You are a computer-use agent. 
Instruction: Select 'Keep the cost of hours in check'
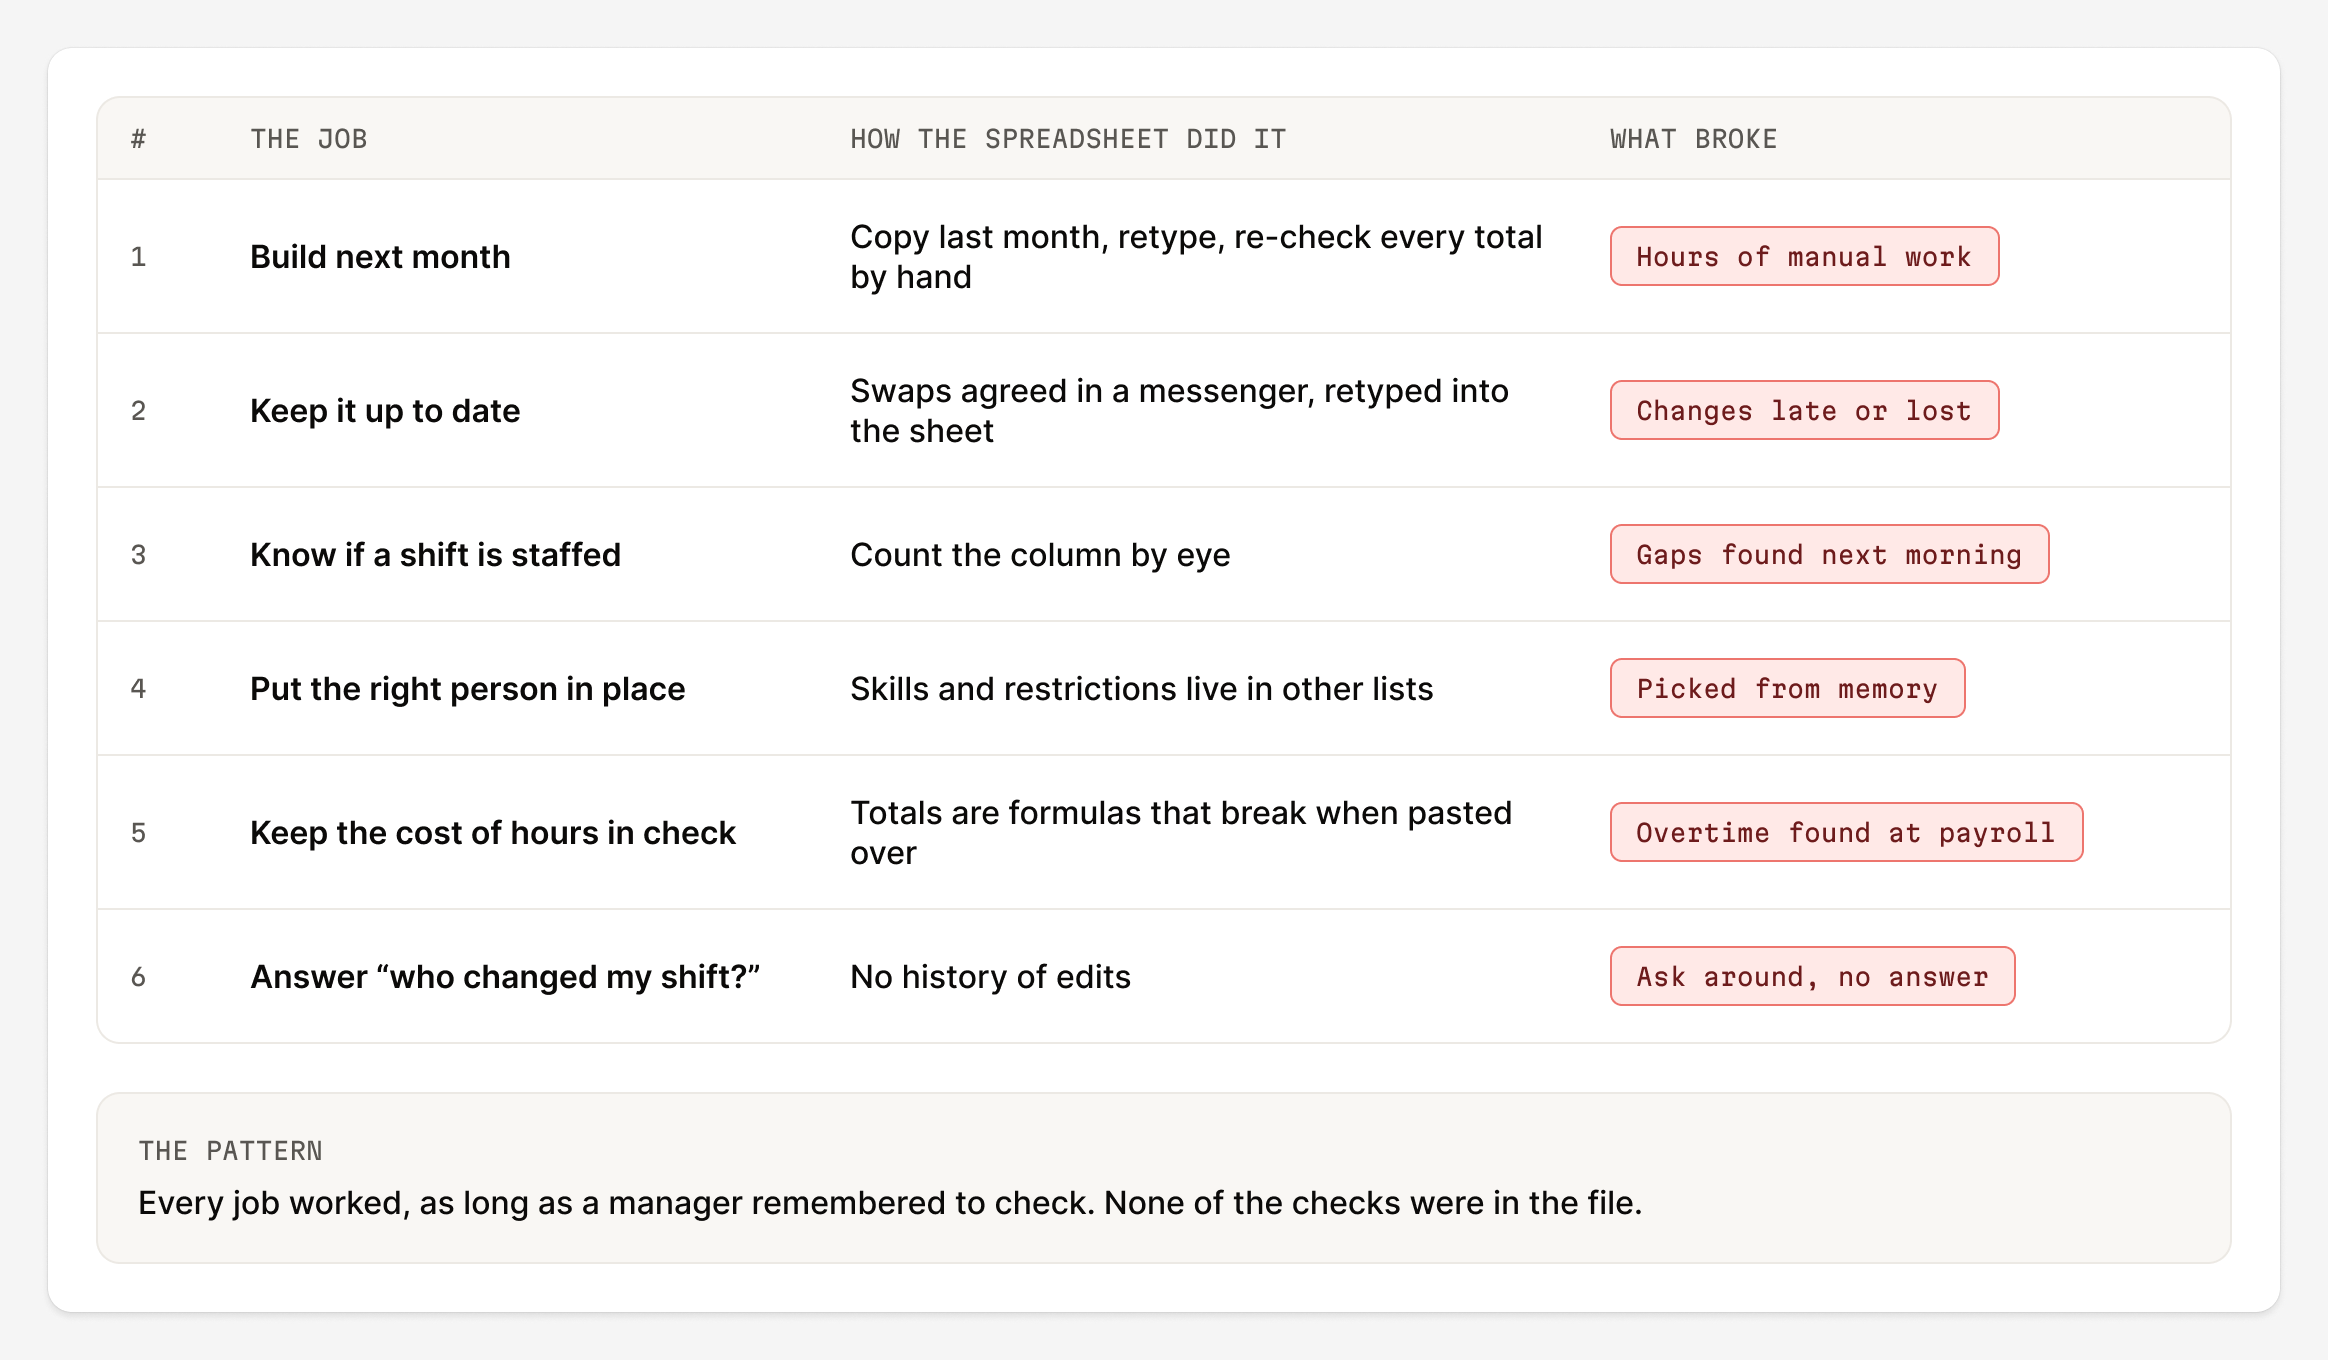[493, 833]
